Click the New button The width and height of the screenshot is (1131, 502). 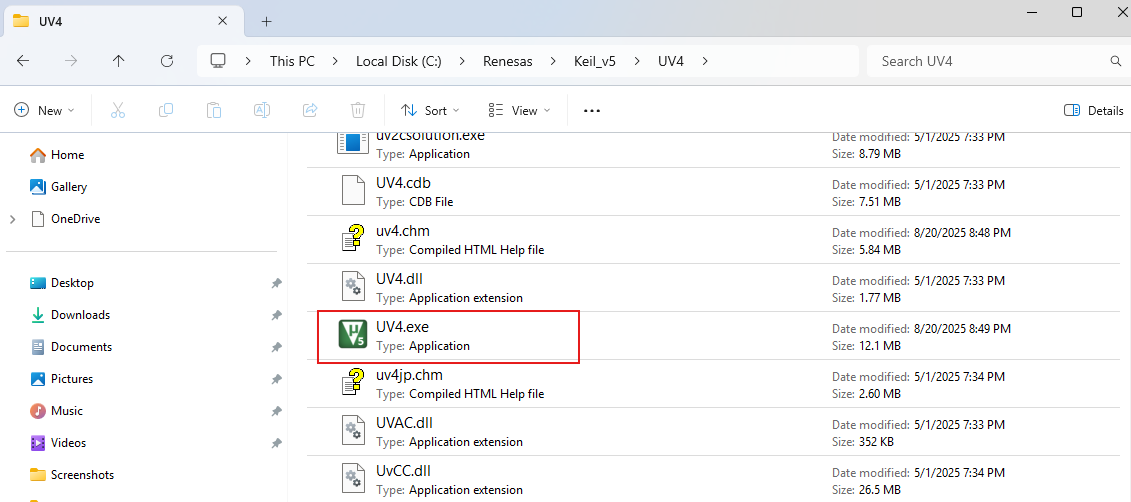click(x=45, y=110)
